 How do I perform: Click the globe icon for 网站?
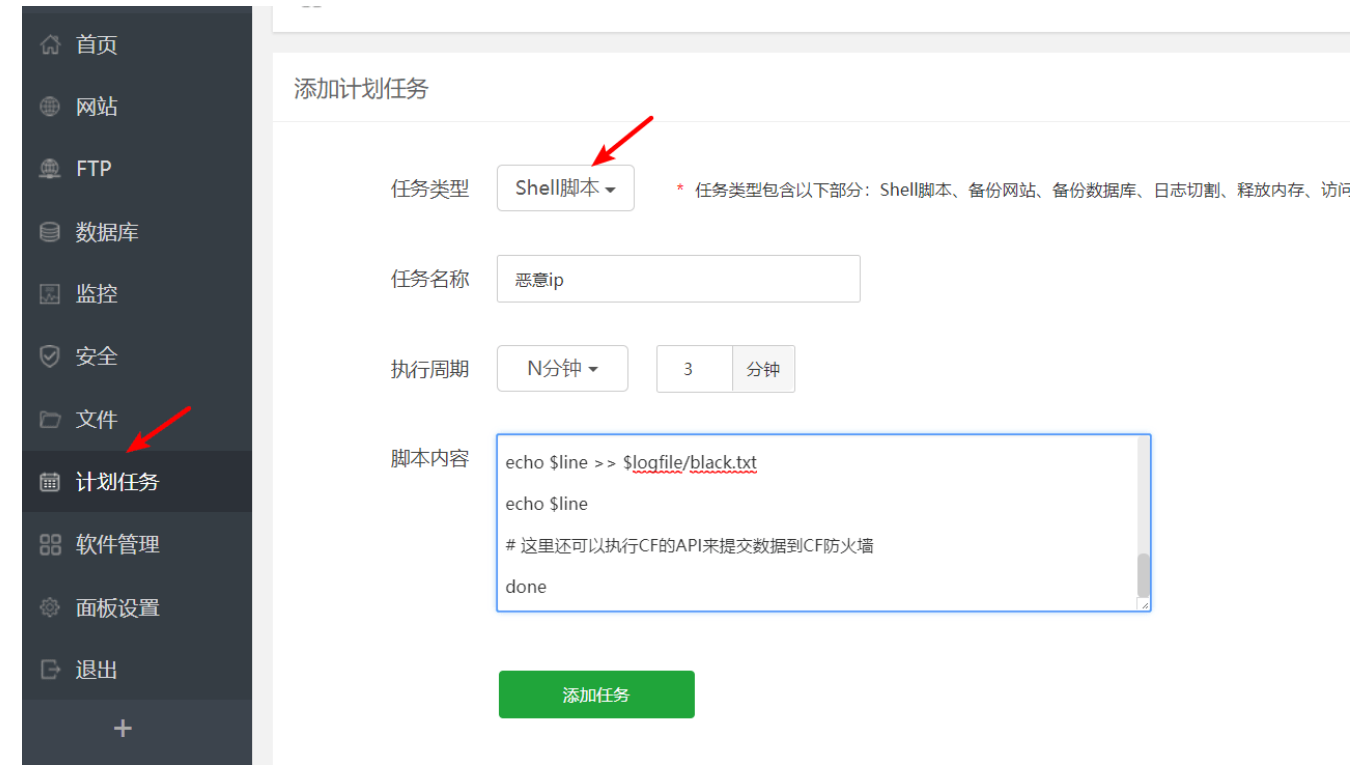coord(50,107)
